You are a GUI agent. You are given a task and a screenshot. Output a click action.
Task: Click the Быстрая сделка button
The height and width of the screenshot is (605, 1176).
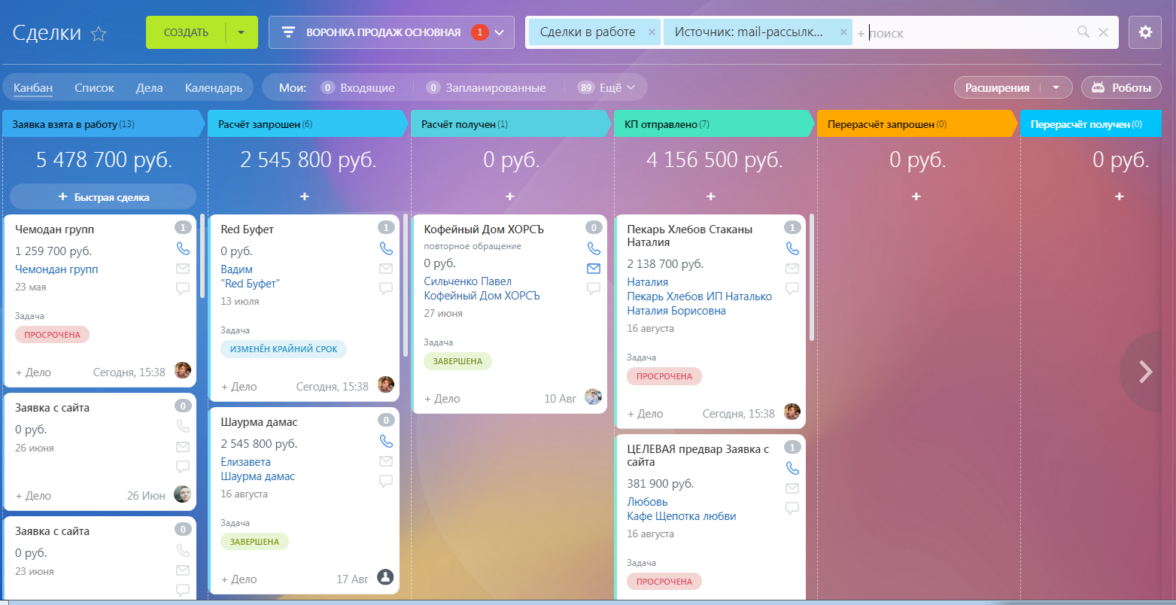(x=103, y=197)
